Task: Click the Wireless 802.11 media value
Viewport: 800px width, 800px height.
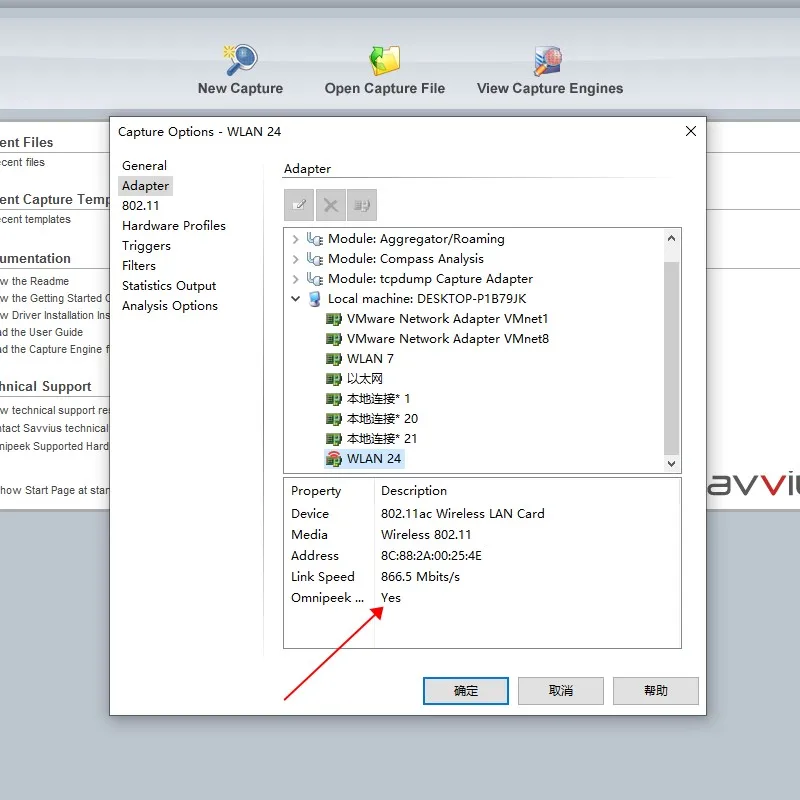Action: pyautogui.click(x=426, y=535)
